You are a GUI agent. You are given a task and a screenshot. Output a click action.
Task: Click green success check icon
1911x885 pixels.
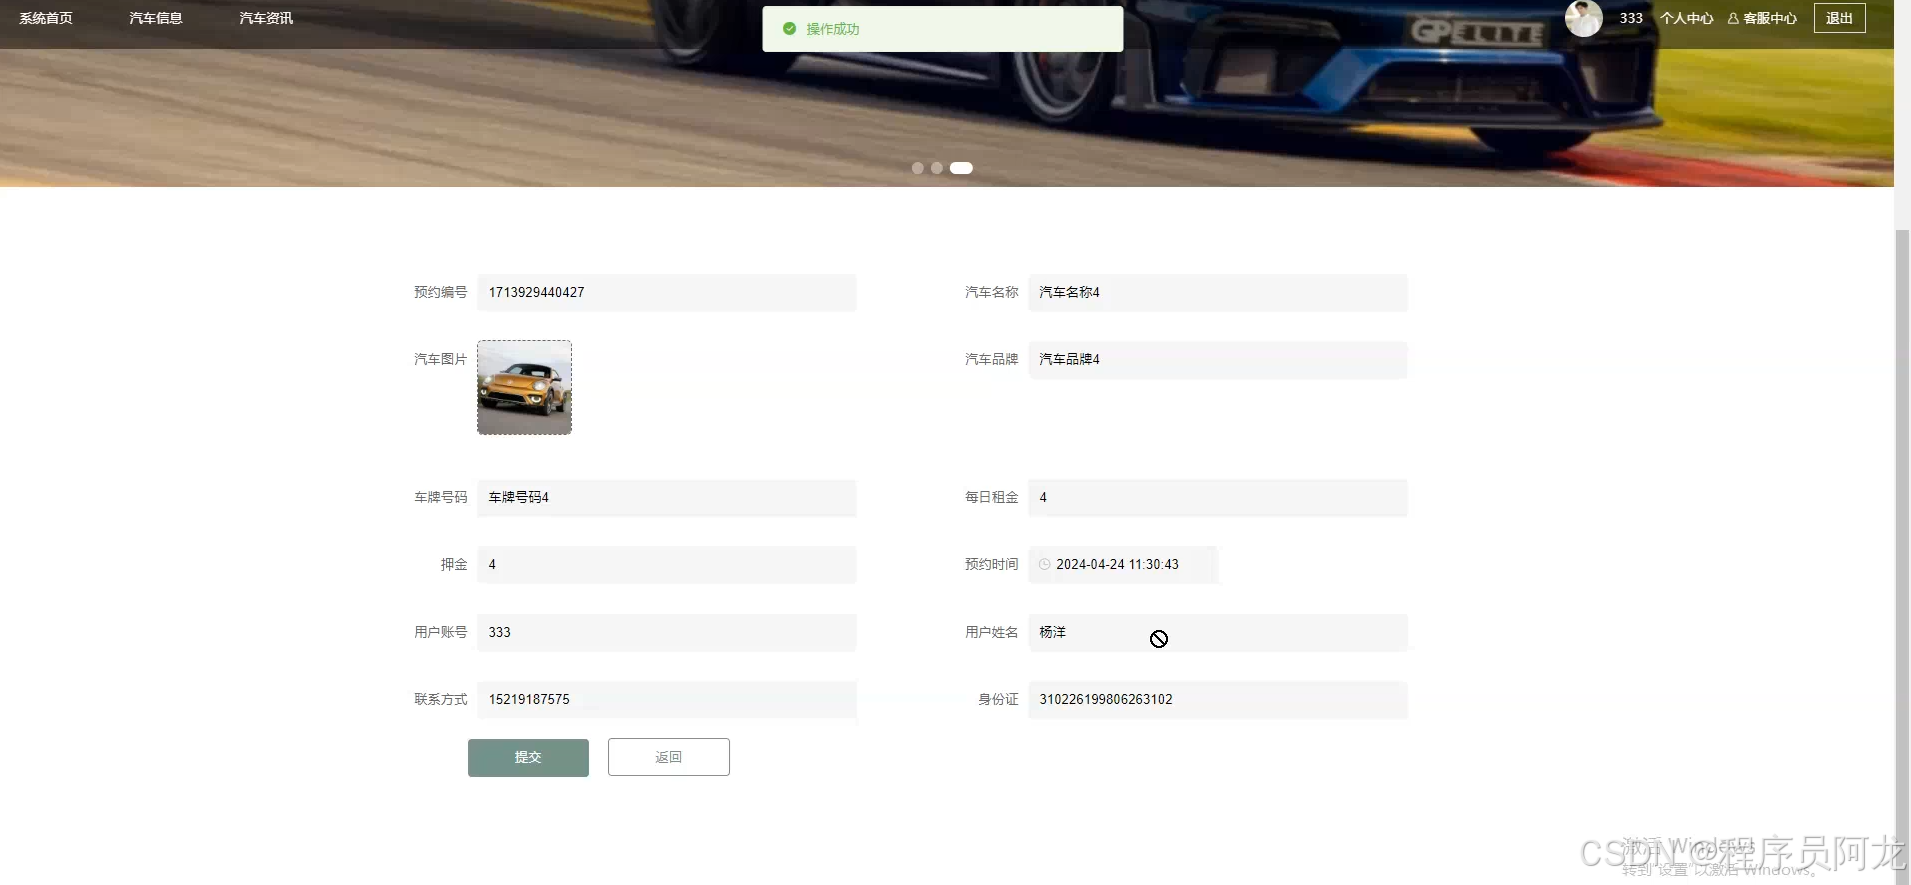click(789, 29)
